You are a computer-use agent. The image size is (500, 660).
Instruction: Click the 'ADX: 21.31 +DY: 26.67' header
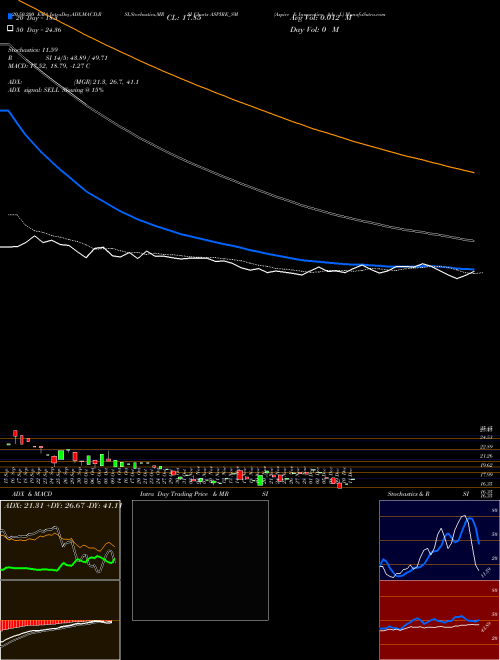click(62, 505)
